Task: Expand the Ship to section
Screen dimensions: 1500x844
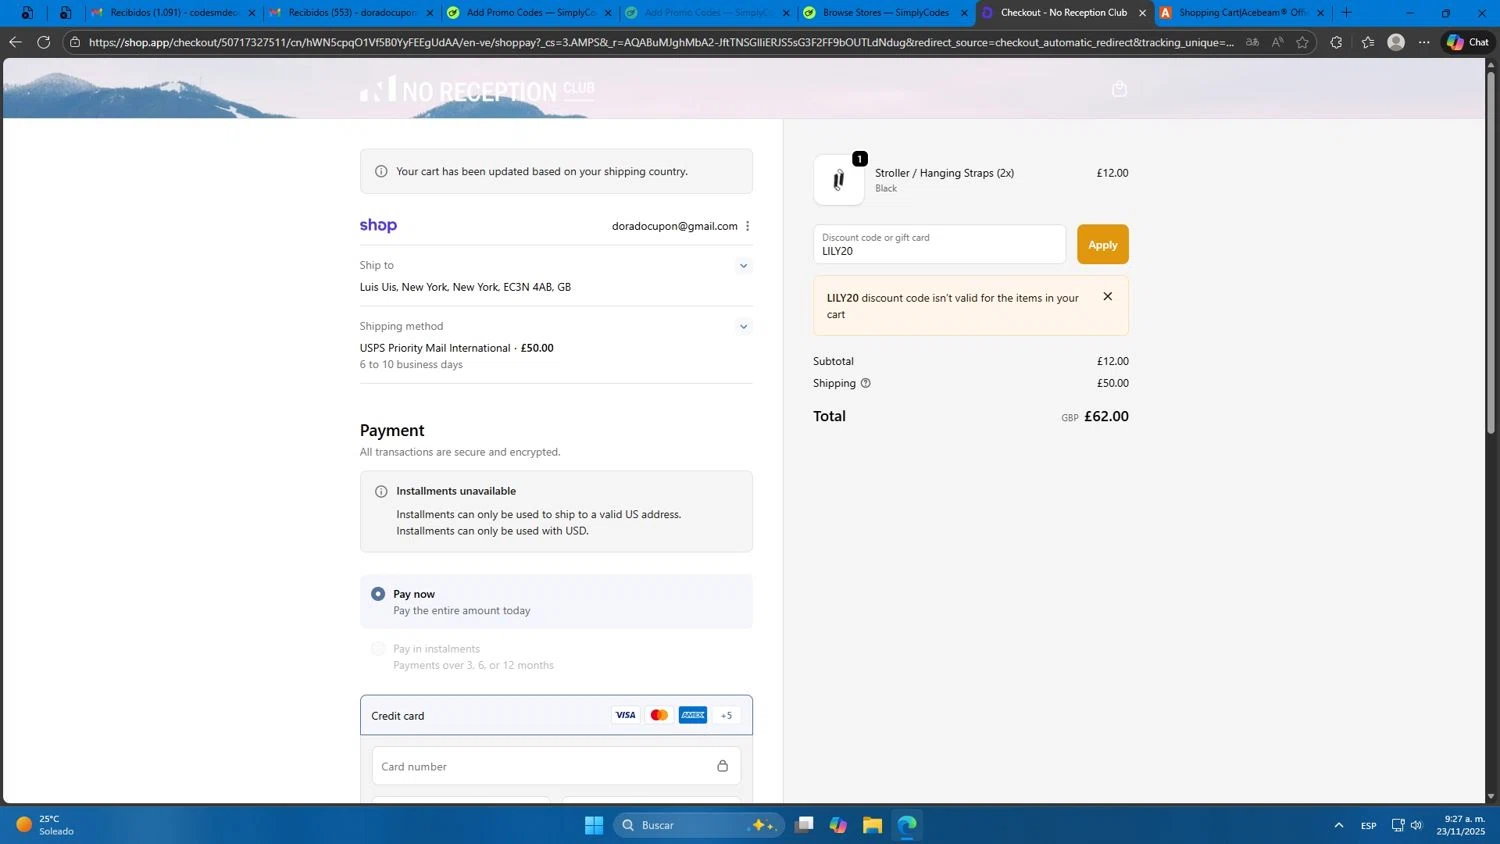Action: [x=743, y=266]
